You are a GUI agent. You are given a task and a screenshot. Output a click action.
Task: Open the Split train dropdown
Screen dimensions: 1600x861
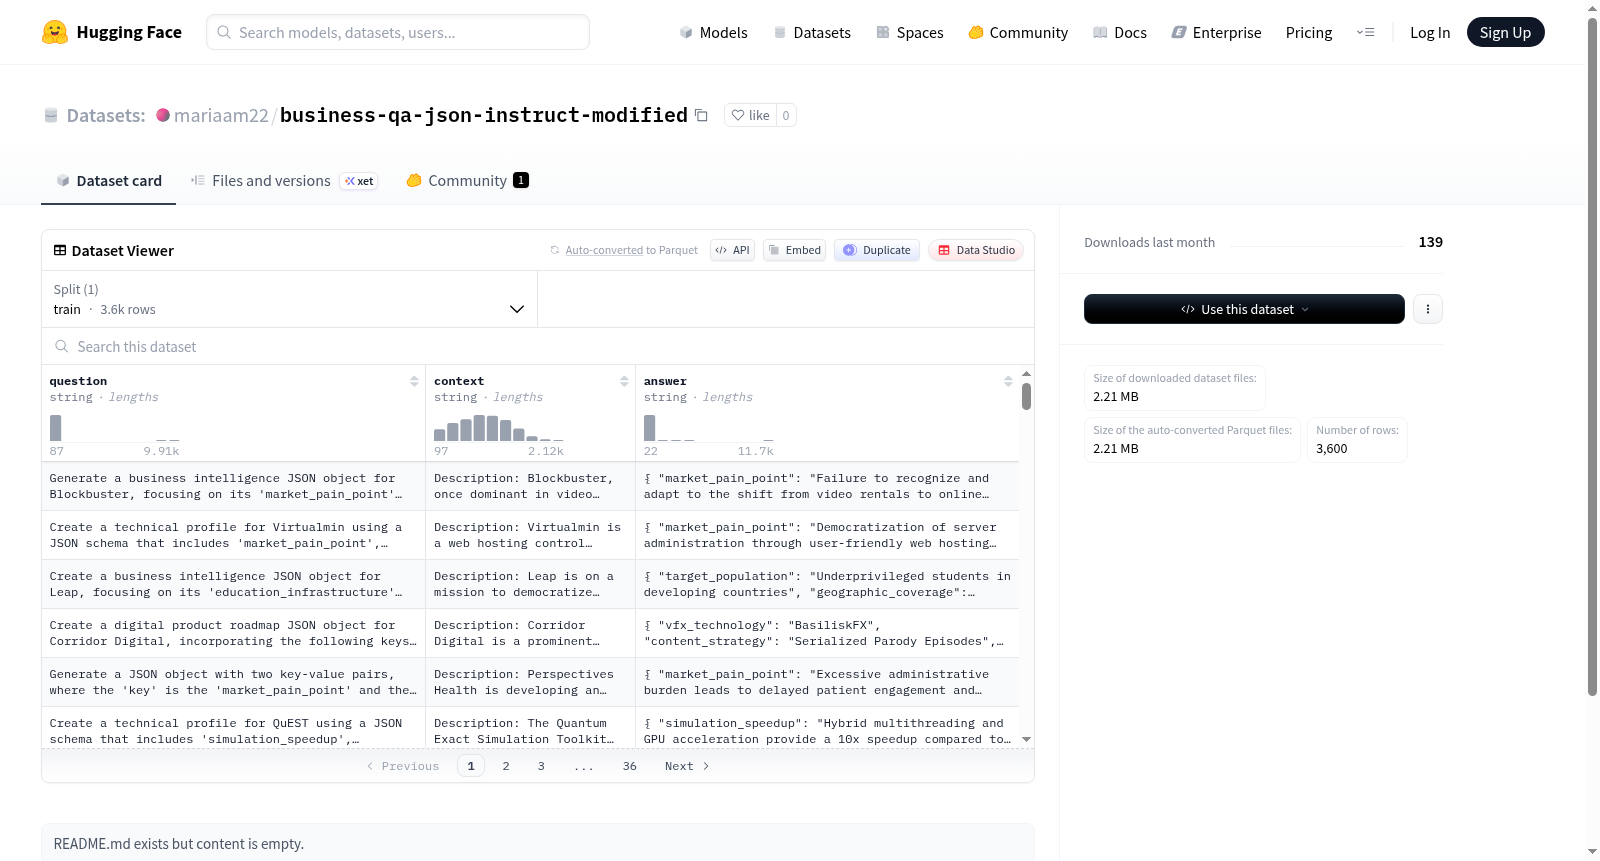pyautogui.click(x=289, y=299)
